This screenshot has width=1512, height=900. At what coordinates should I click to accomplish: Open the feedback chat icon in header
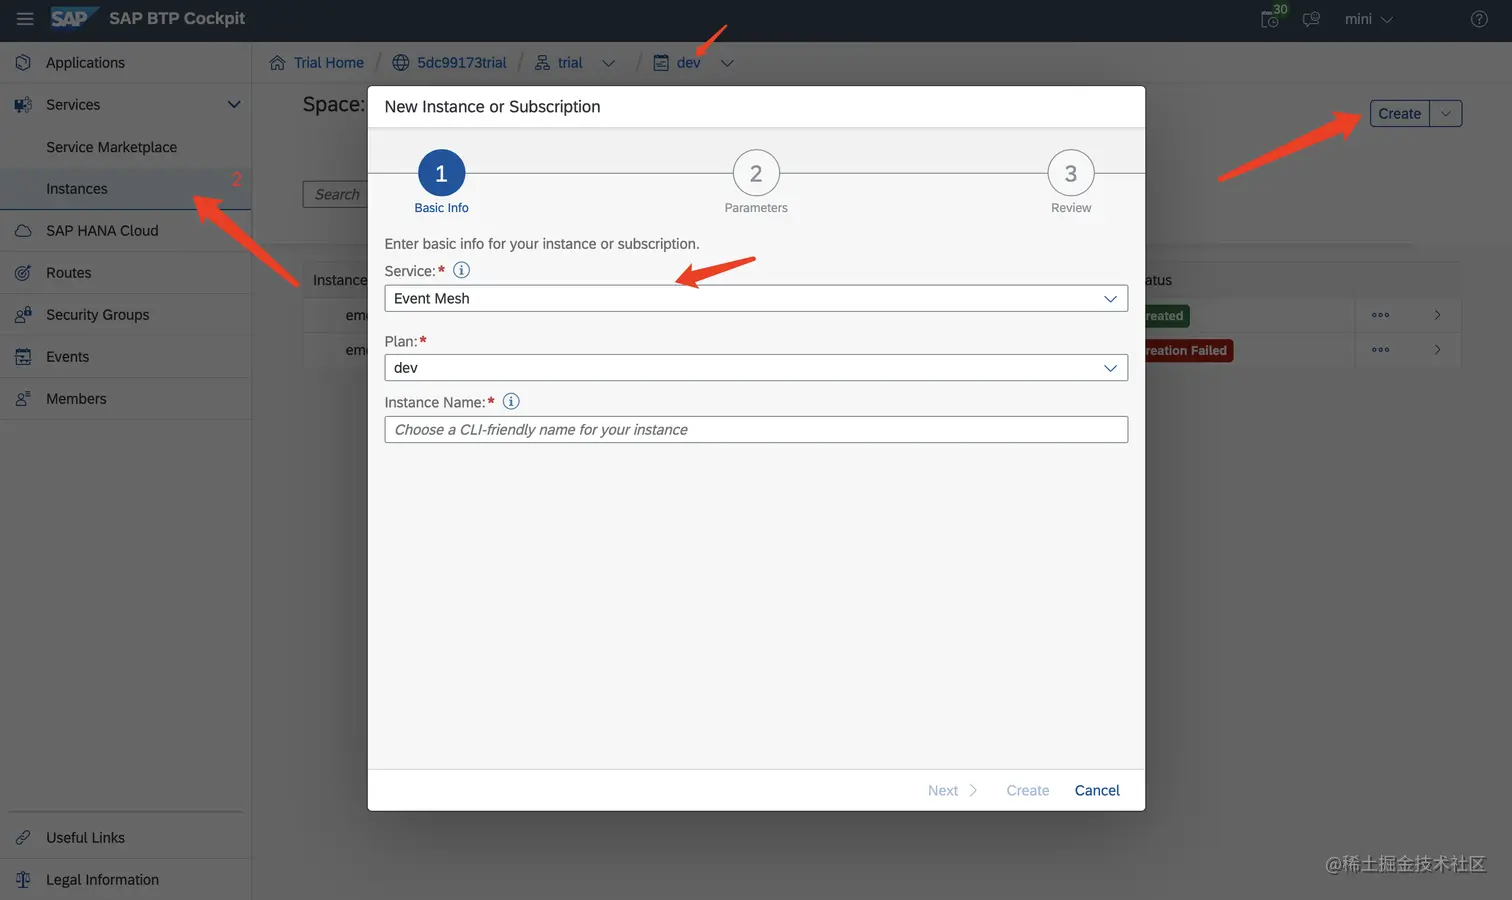(x=1311, y=19)
